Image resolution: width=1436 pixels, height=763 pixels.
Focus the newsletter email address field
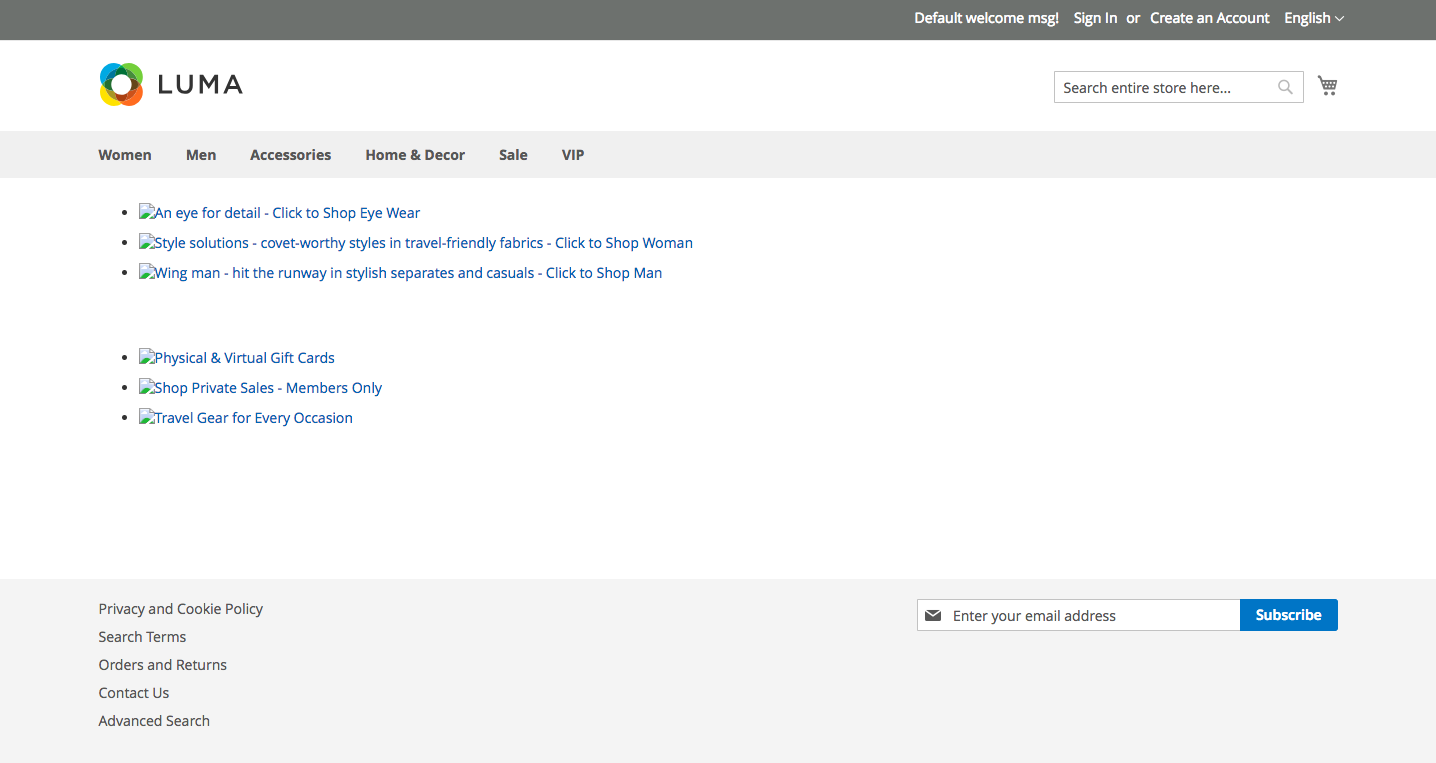(1090, 616)
